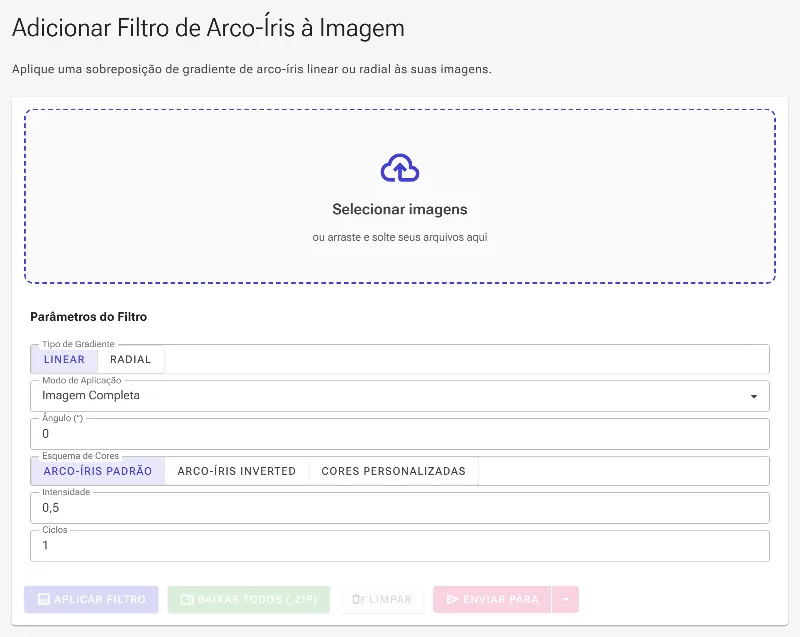This screenshot has height=637, width=800.
Task: Click the cloud upload icon
Action: coord(400,168)
